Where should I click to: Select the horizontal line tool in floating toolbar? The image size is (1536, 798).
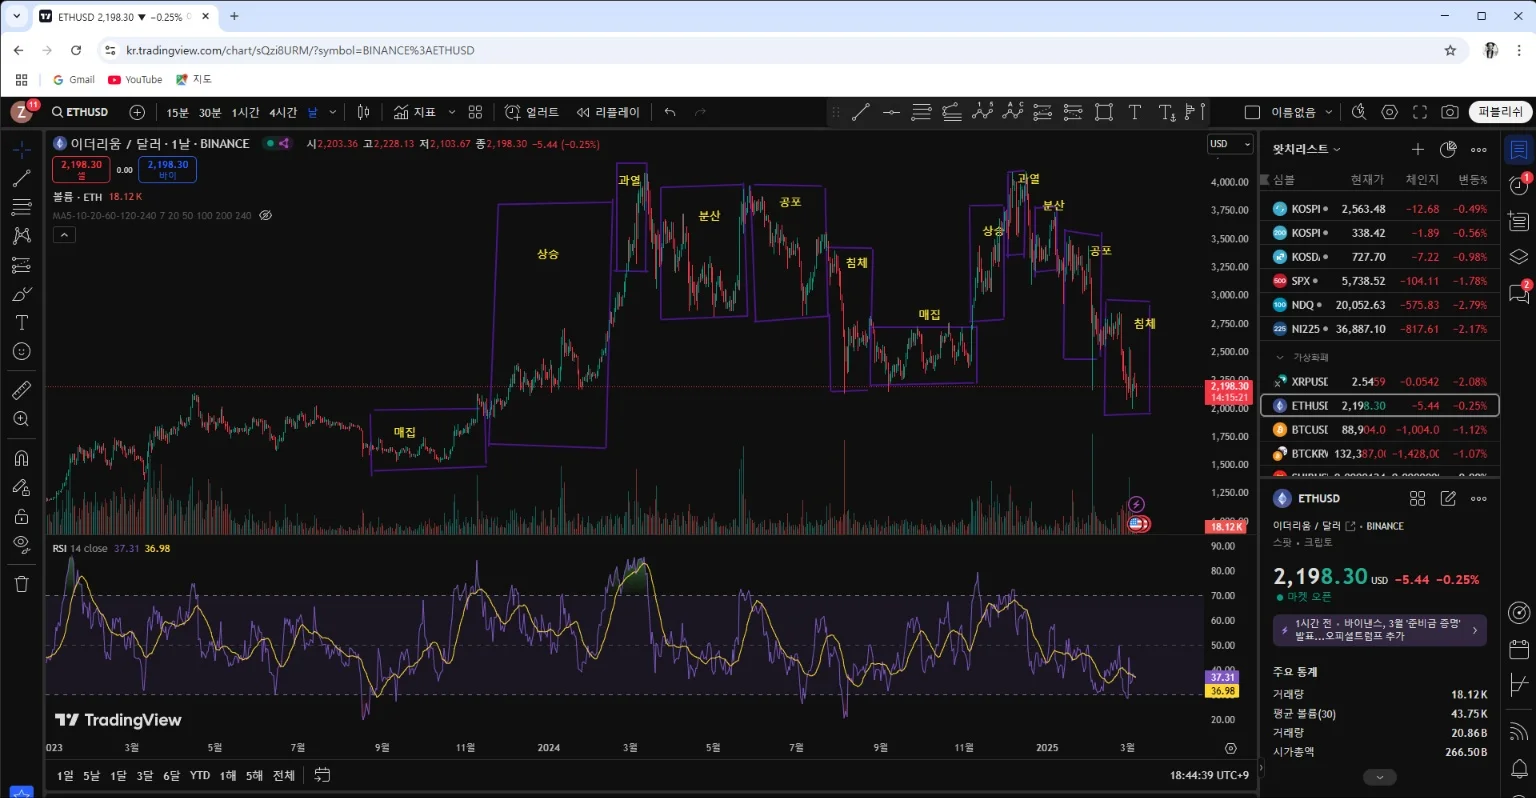(891, 112)
